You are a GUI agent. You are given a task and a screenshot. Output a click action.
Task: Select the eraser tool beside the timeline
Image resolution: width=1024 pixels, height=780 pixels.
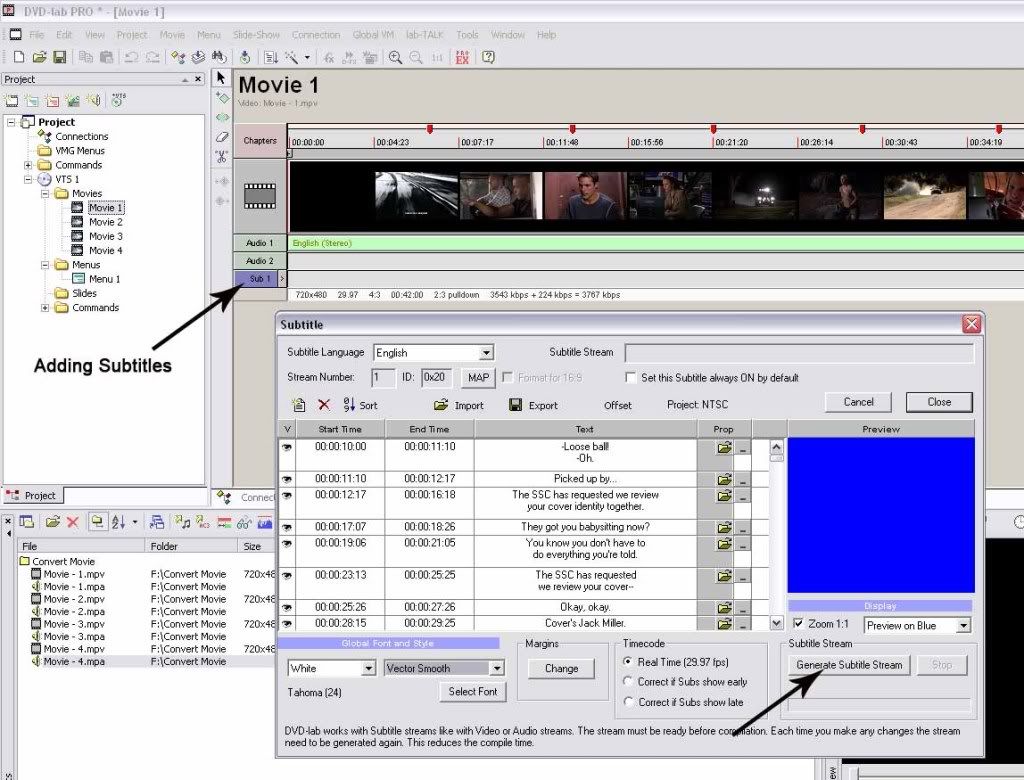pyautogui.click(x=221, y=137)
